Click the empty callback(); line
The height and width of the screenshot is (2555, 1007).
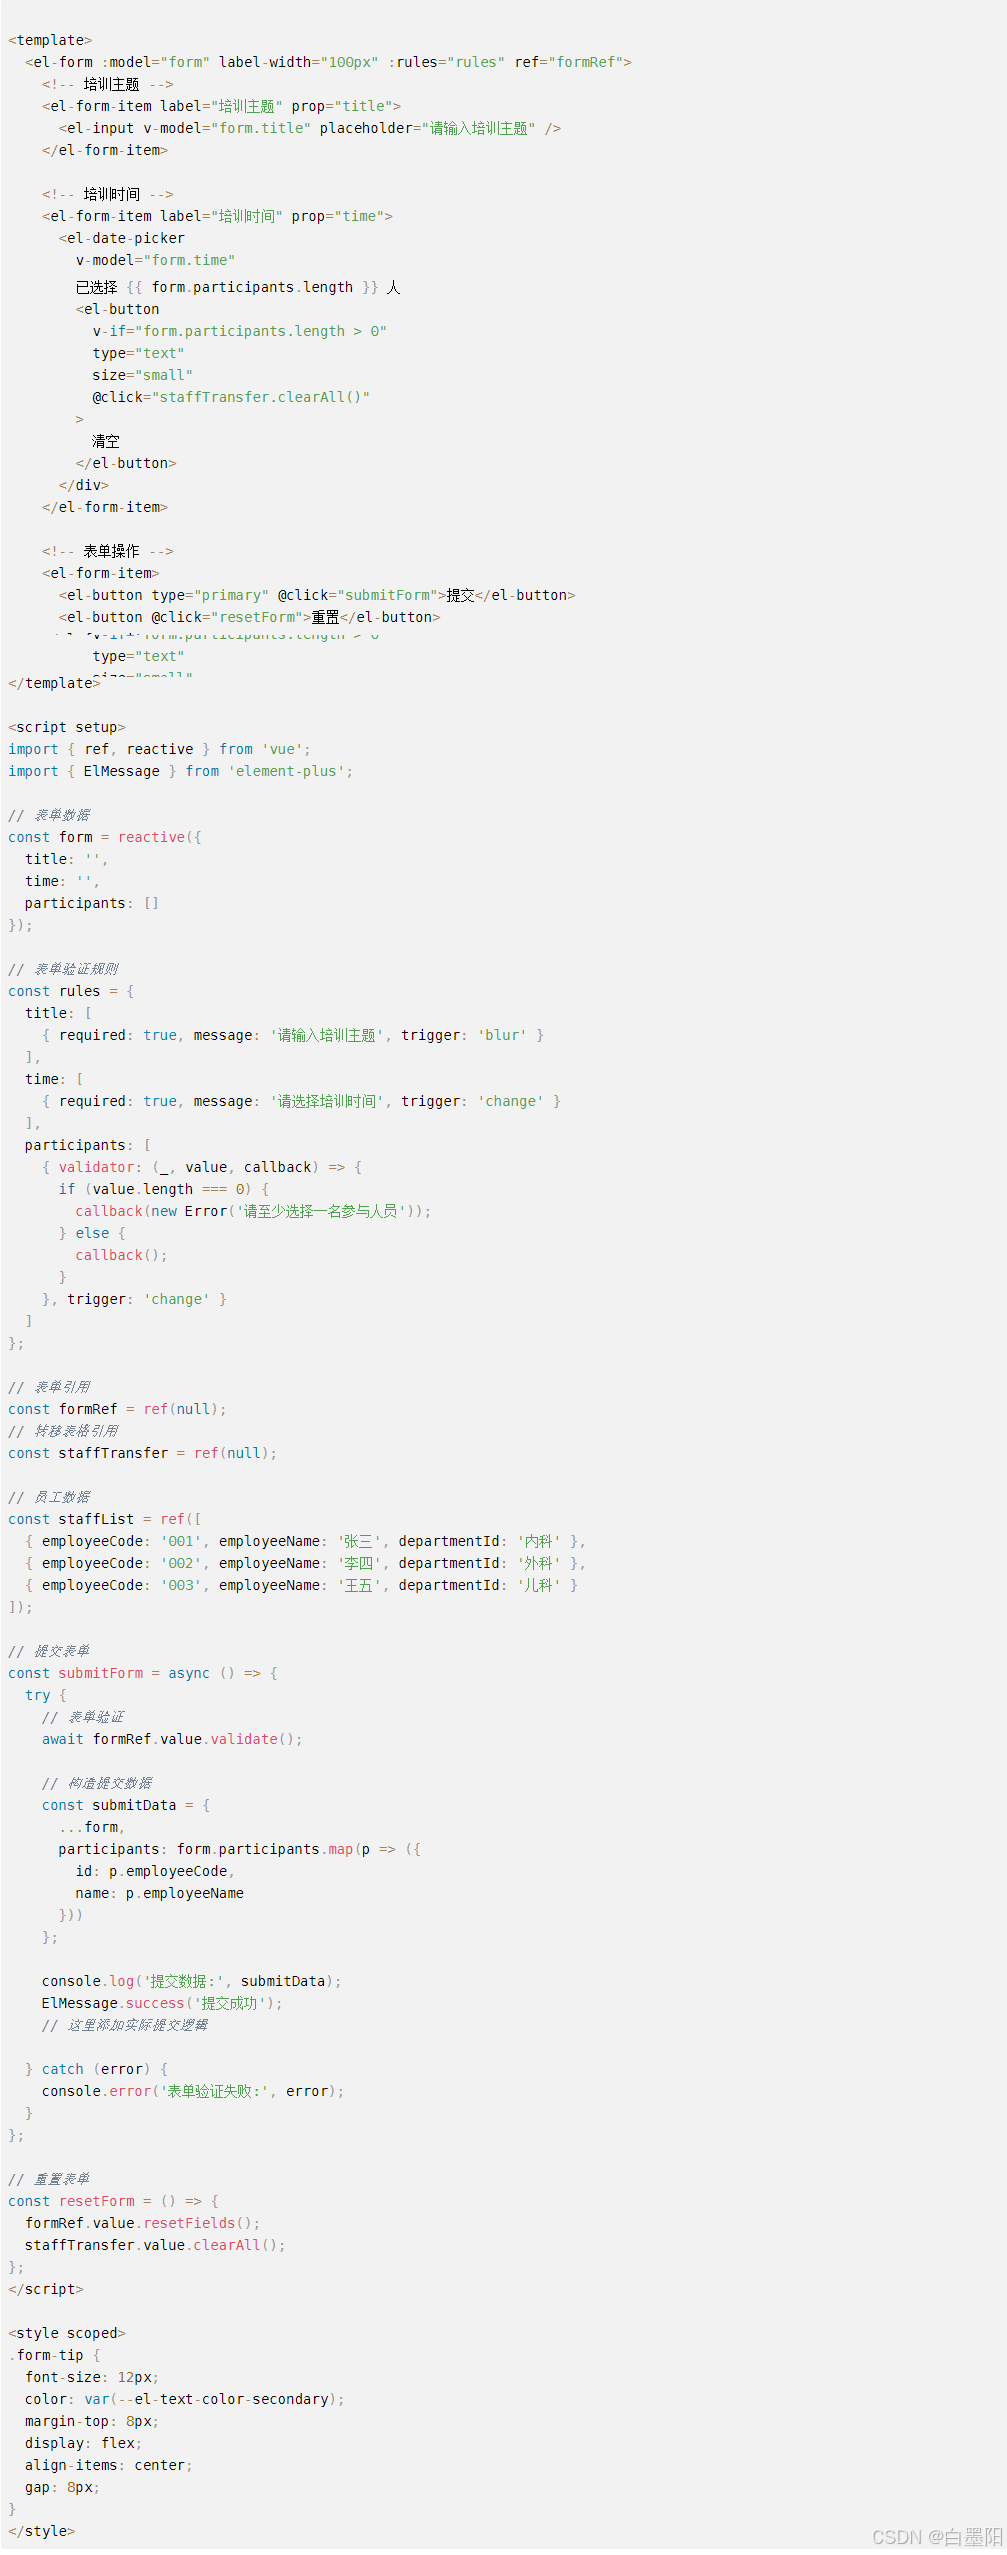[x=122, y=1255]
